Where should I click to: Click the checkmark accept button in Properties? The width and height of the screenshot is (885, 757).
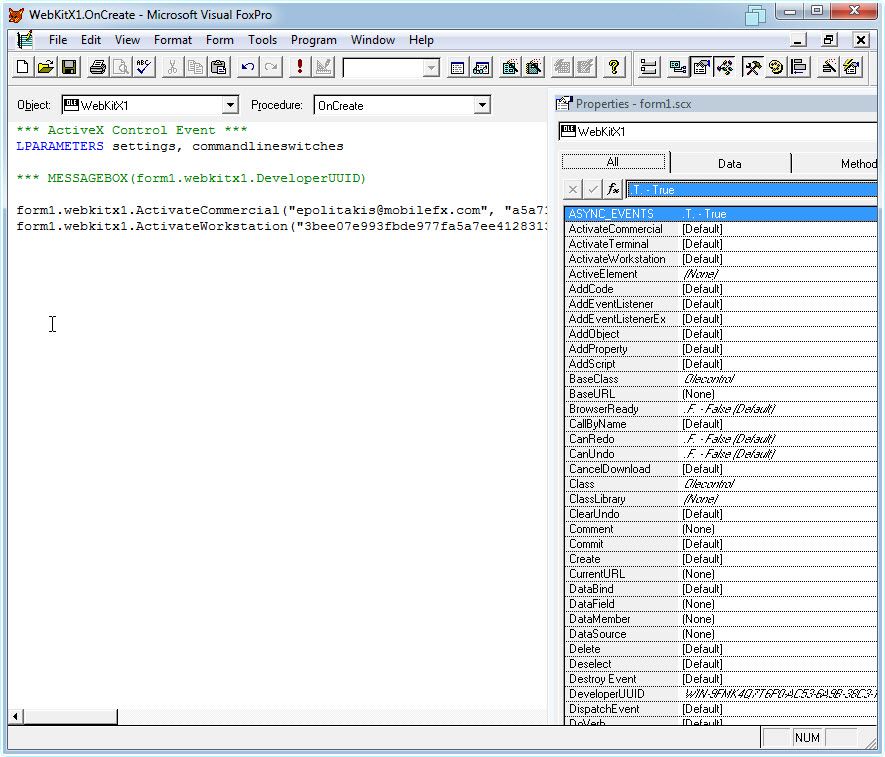point(593,190)
